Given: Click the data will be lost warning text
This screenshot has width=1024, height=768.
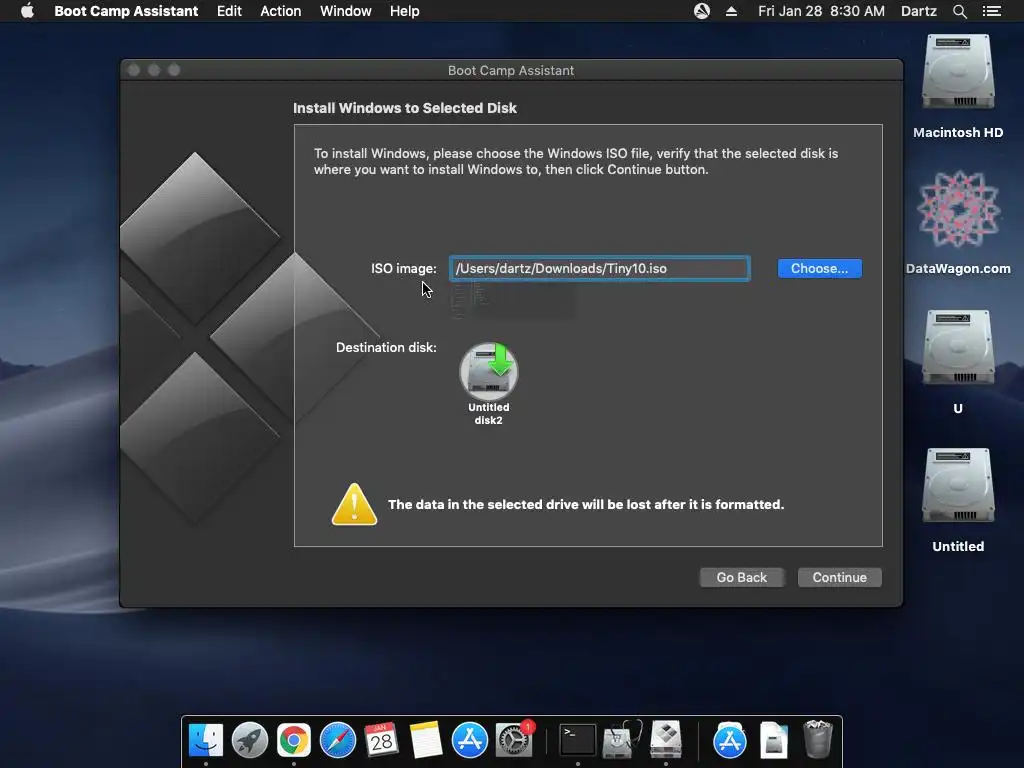Looking at the screenshot, I should (x=586, y=504).
